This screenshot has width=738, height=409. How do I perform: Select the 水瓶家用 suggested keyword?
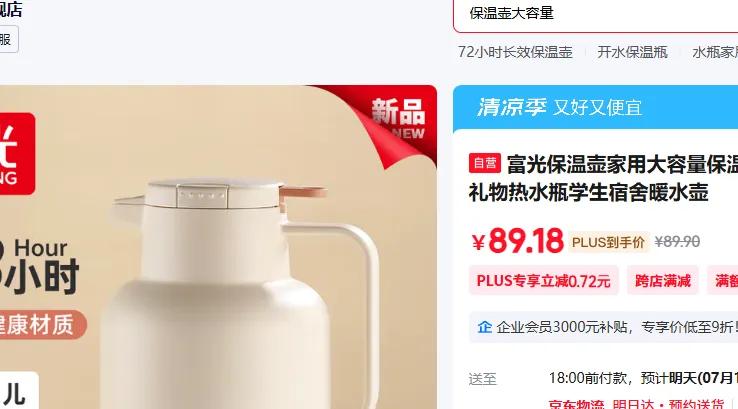click(715, 52)
